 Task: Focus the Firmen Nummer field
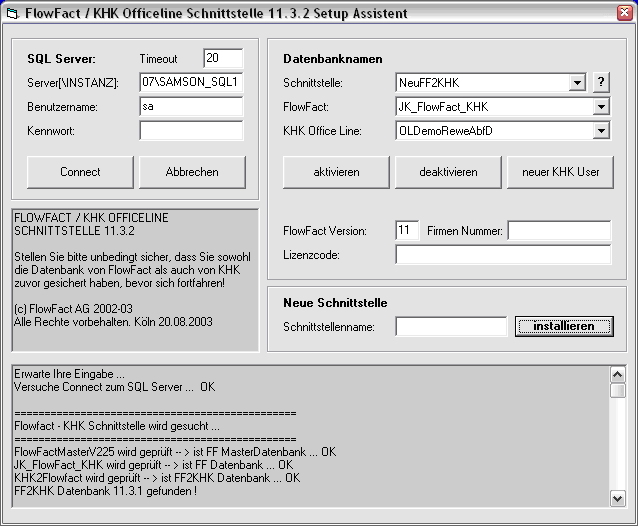(x=559, y=231)
